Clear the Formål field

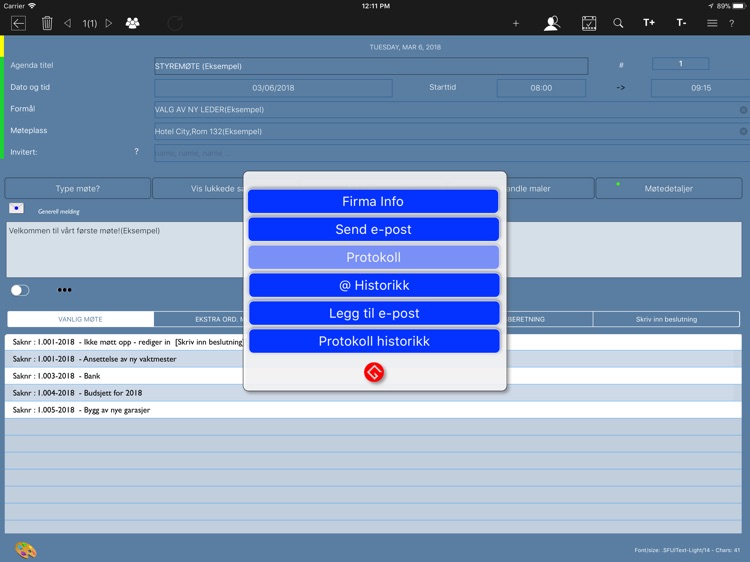743,110
